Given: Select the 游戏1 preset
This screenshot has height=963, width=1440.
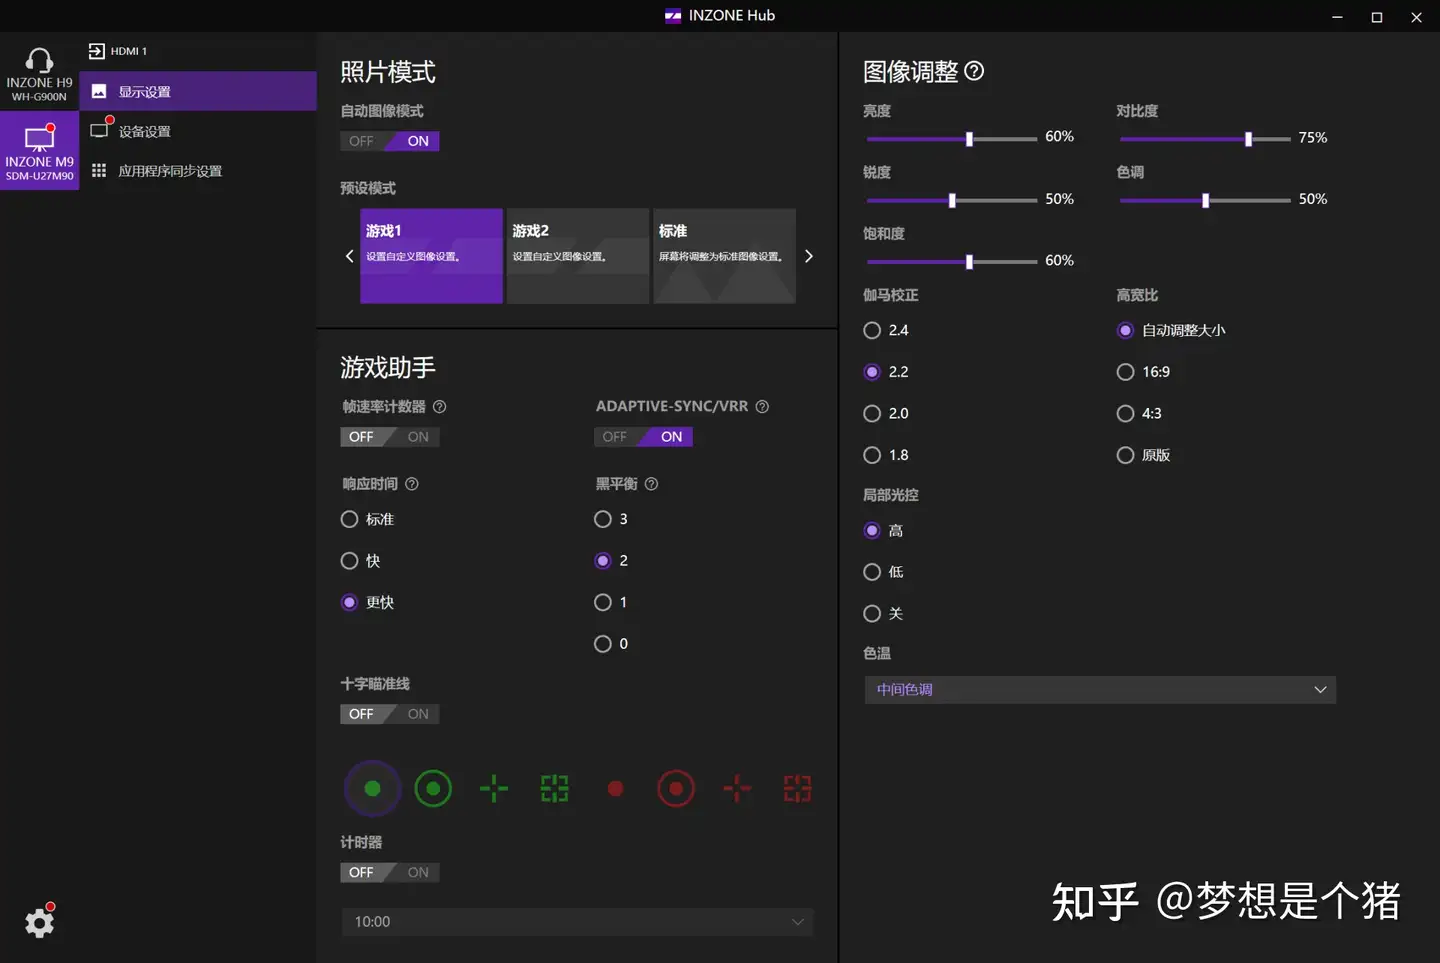Looking at the screenshot, I should pos(431,256).
